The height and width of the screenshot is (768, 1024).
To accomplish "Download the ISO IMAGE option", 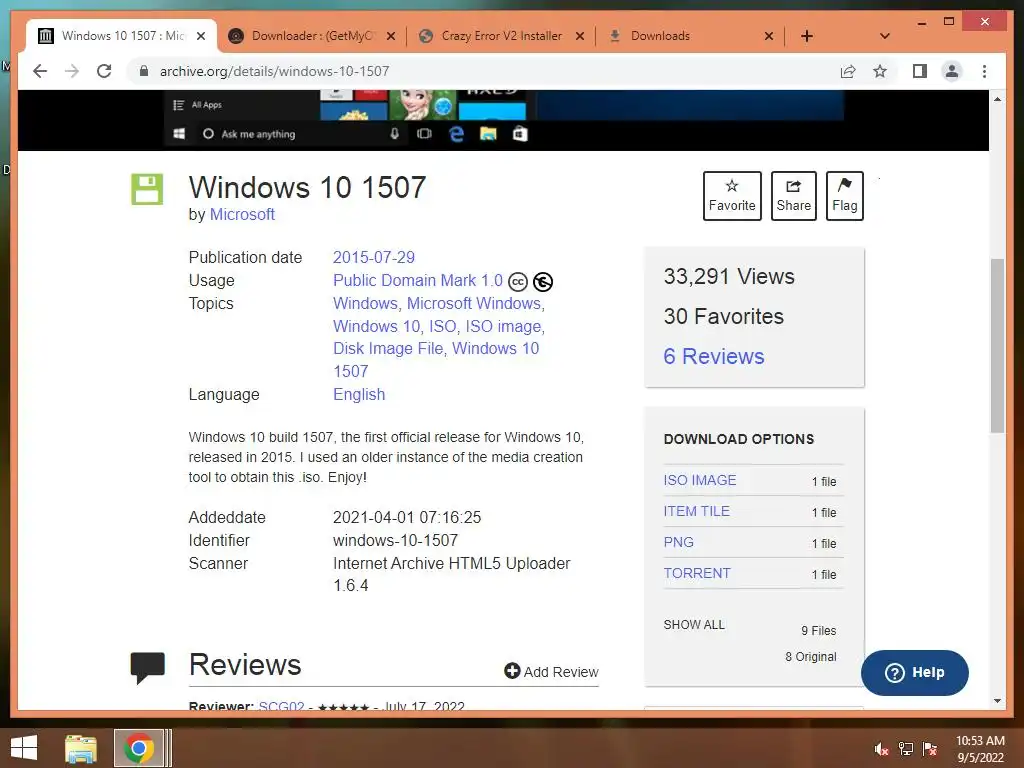I will pos(699,480).
